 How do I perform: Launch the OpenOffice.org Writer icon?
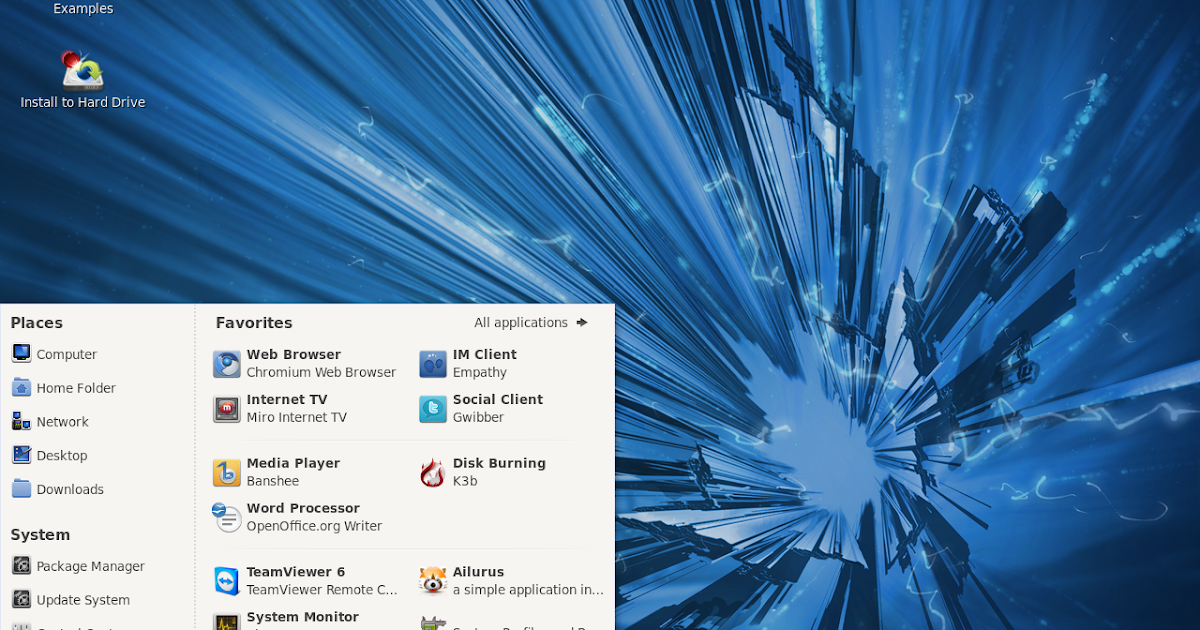click(x=227, y=518)
